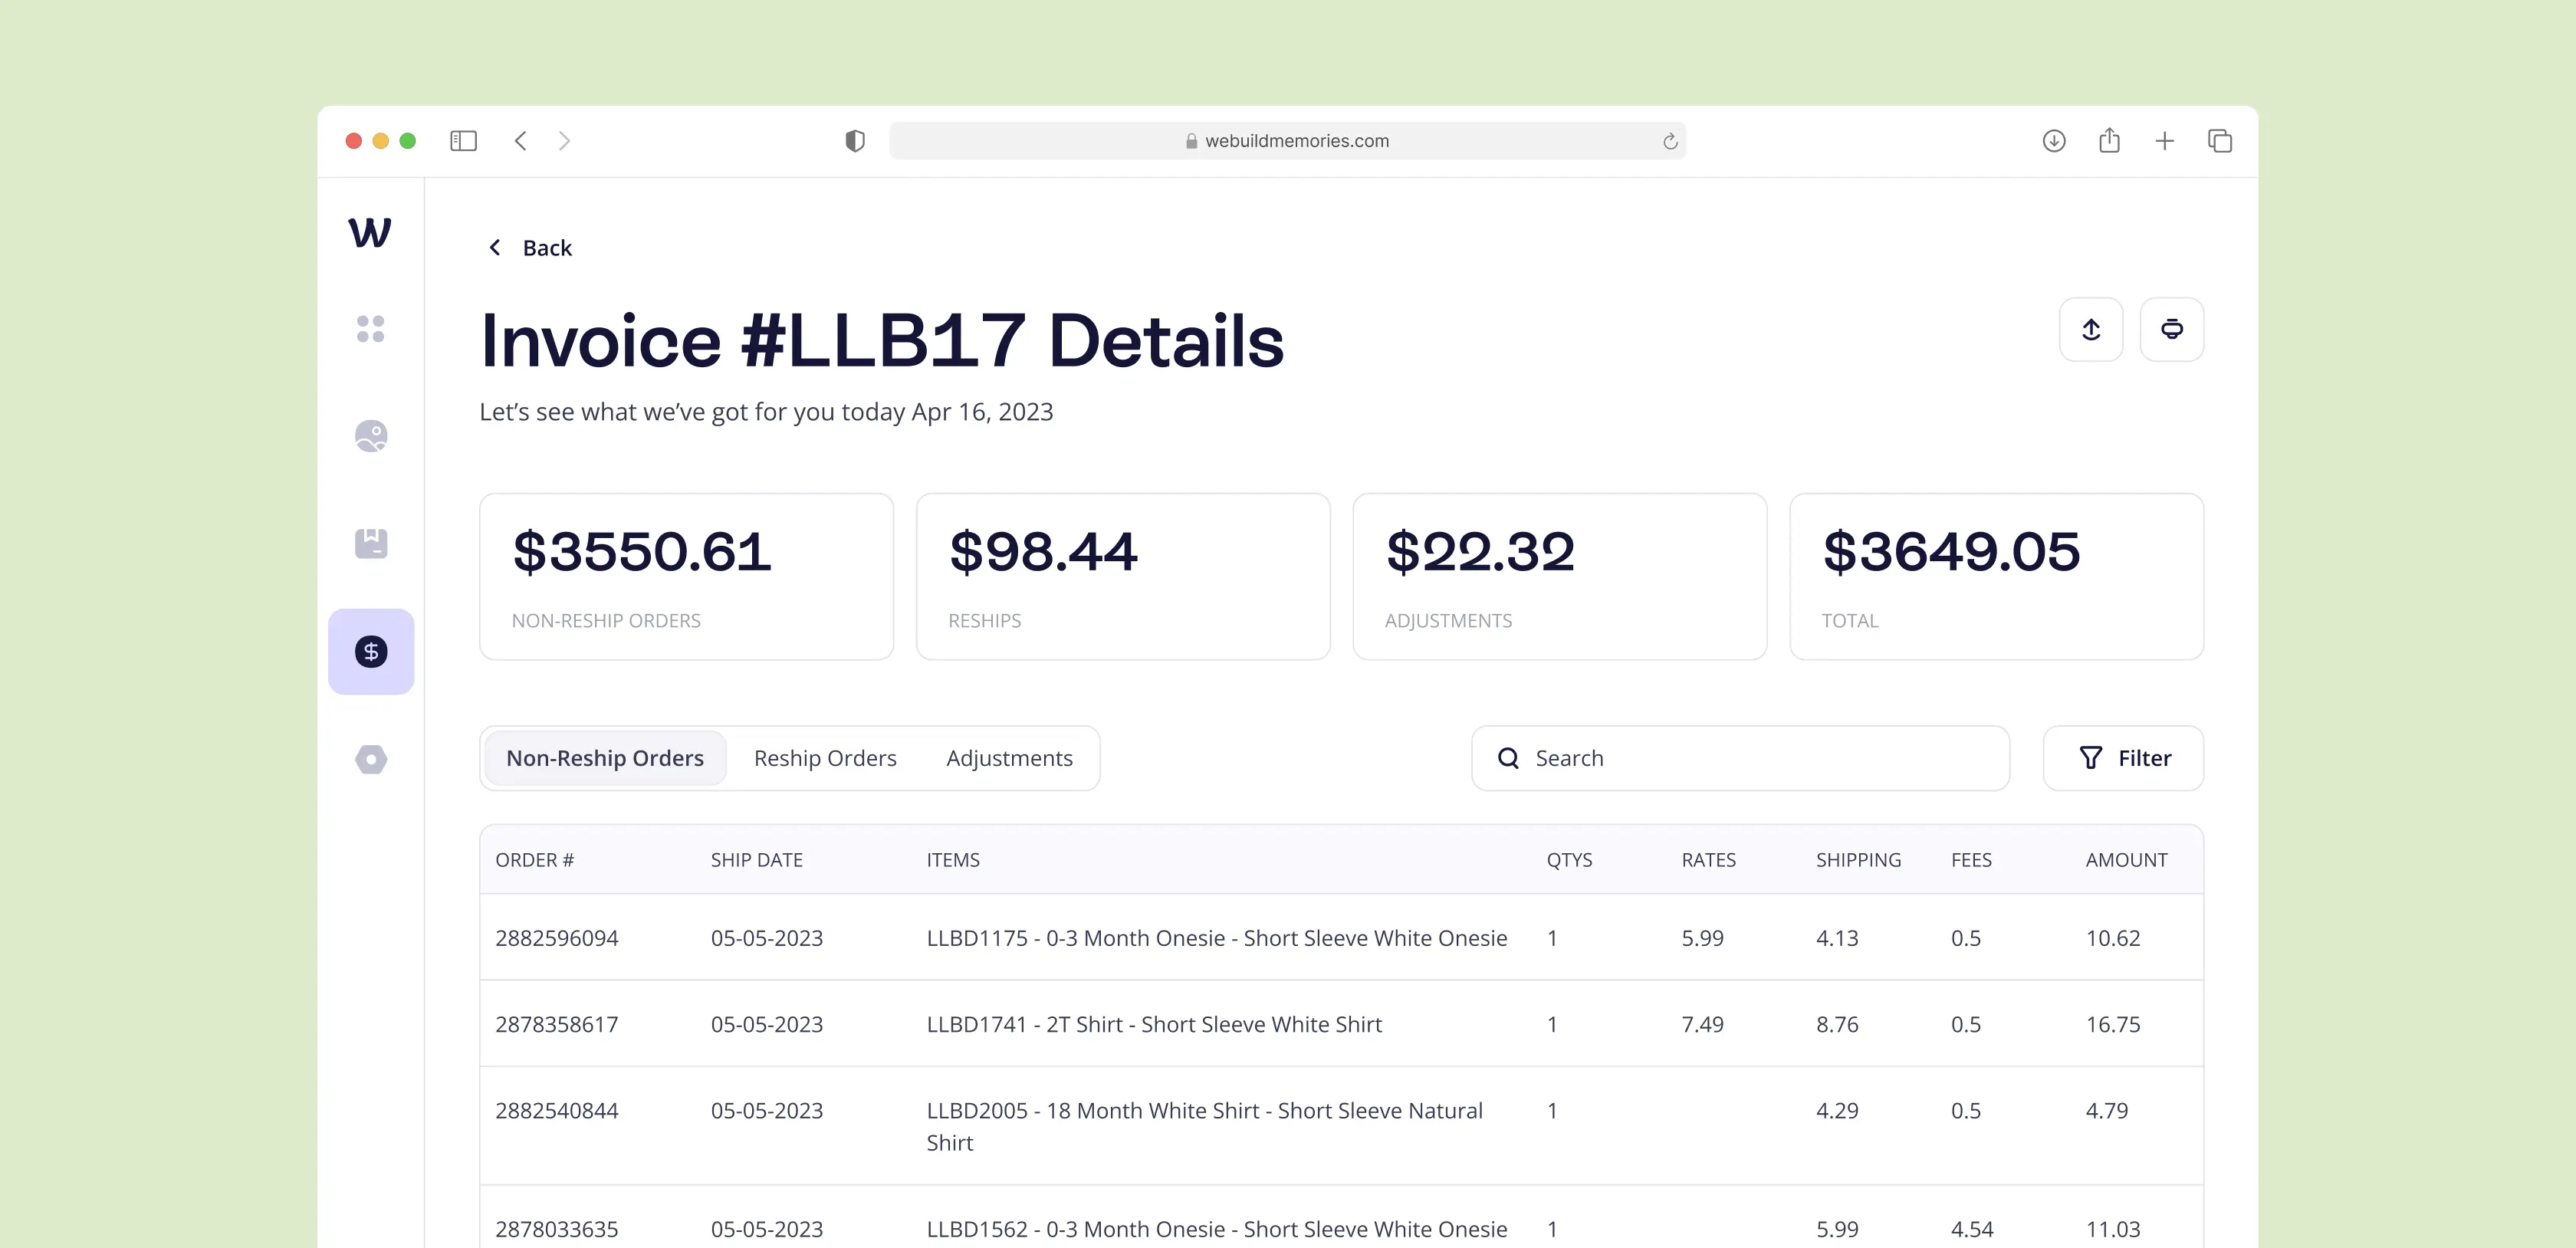Switch to the Adjustments tab
The width and height of the screenshot is (2576, 1248).
pyautogui.click(x=1008, y=758)
